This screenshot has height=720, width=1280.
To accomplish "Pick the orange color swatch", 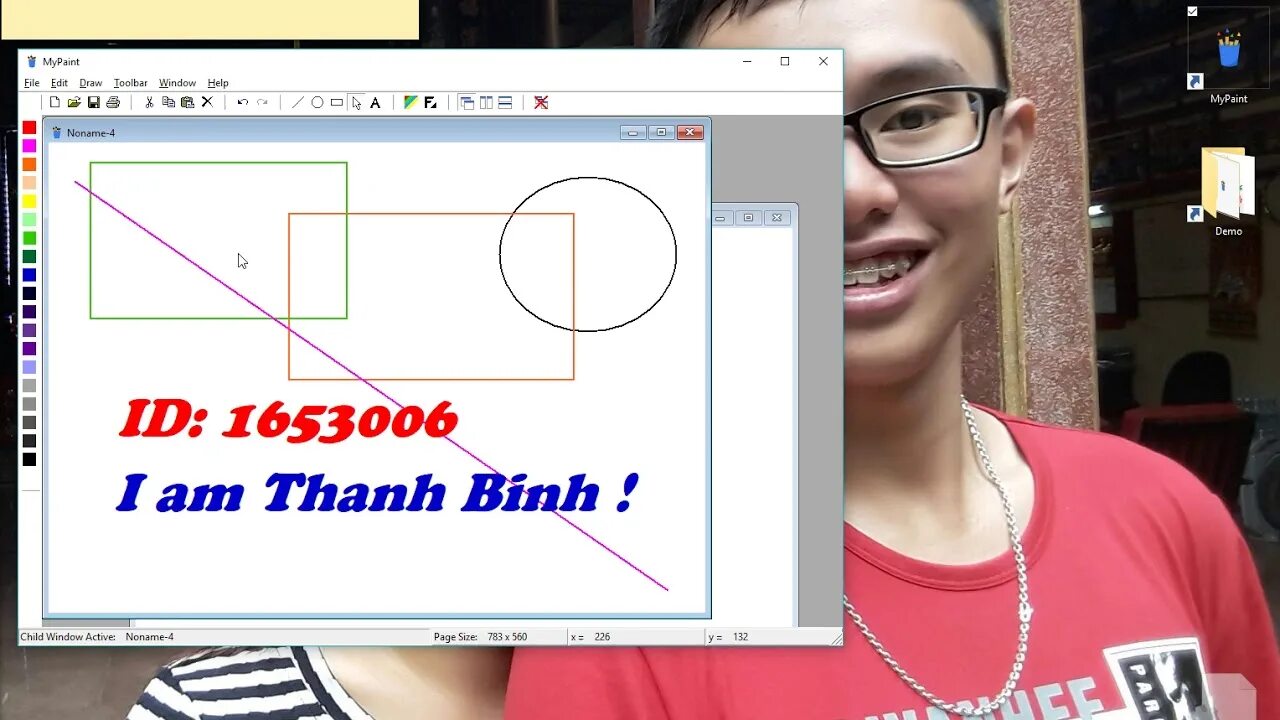I will tap(30, 164).
